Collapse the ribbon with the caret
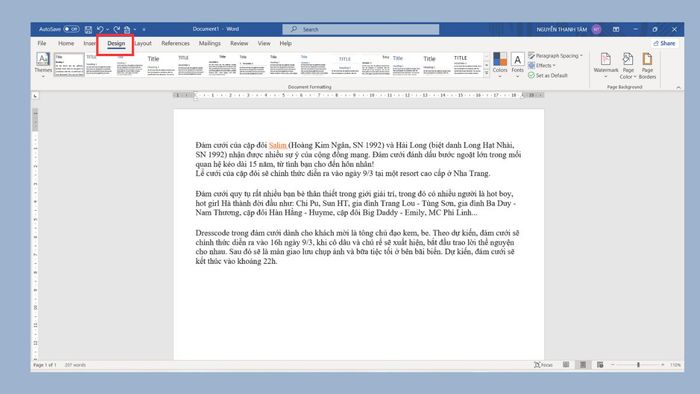This screenshot has width=700, height=394. pos(679,87)
